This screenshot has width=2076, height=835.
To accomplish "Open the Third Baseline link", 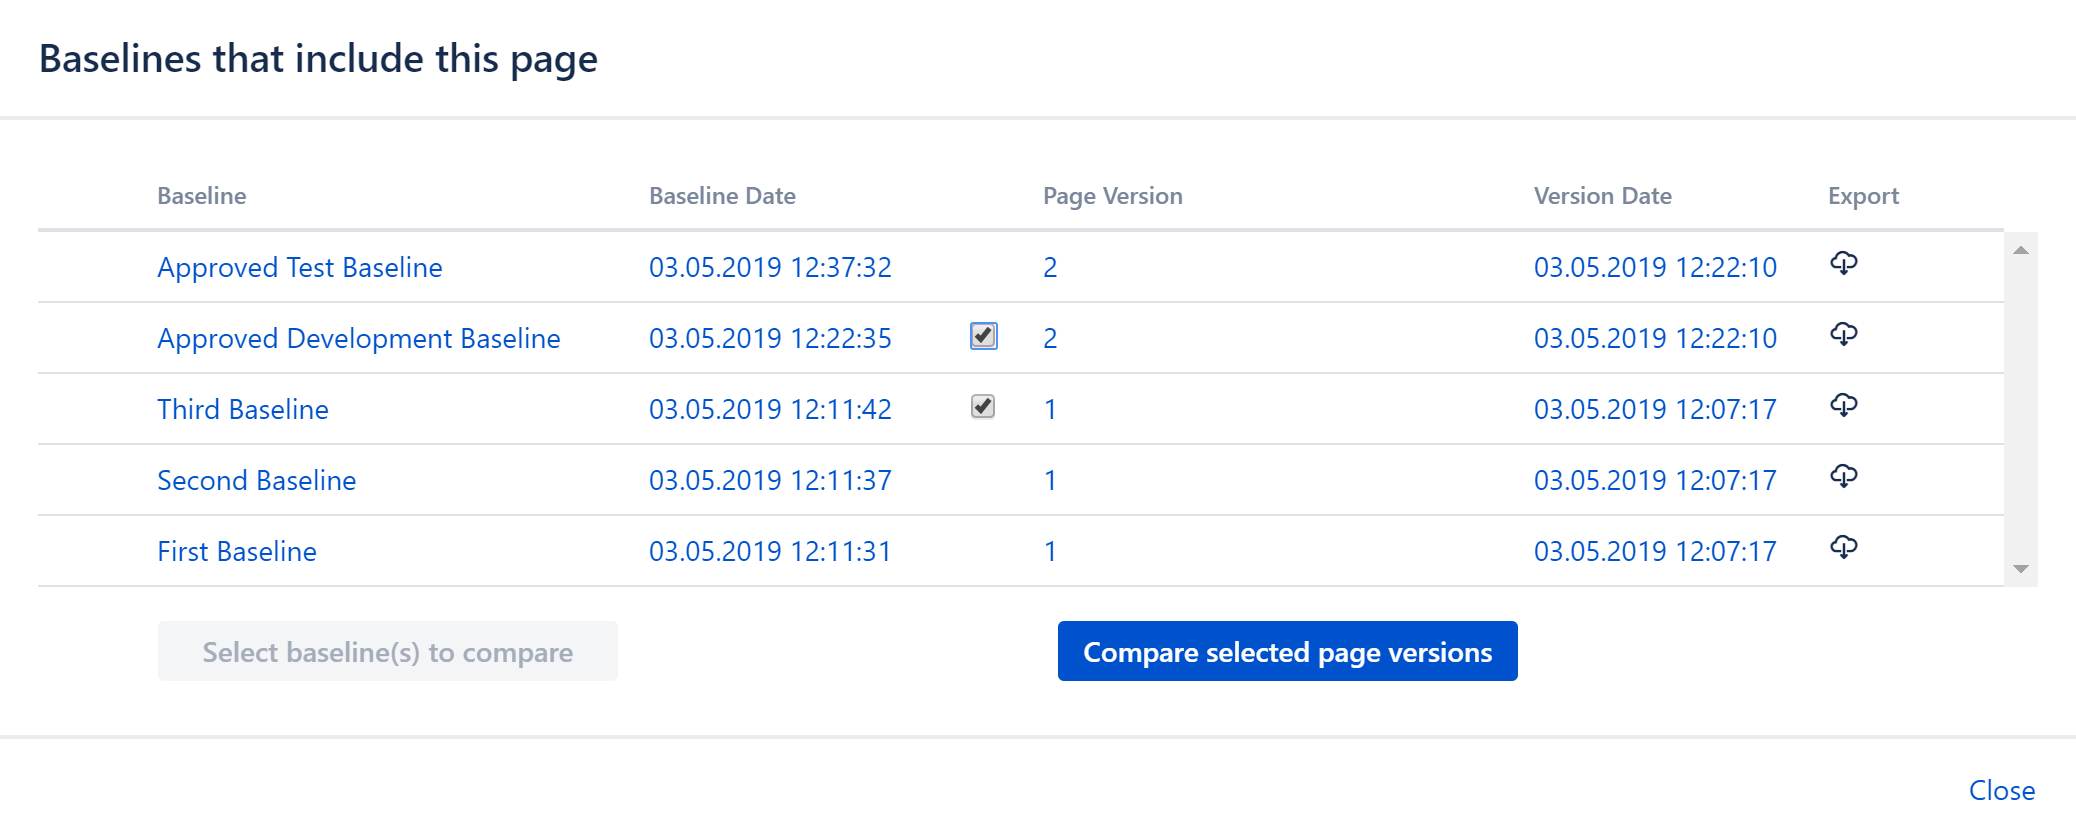I will click(242, 410).
